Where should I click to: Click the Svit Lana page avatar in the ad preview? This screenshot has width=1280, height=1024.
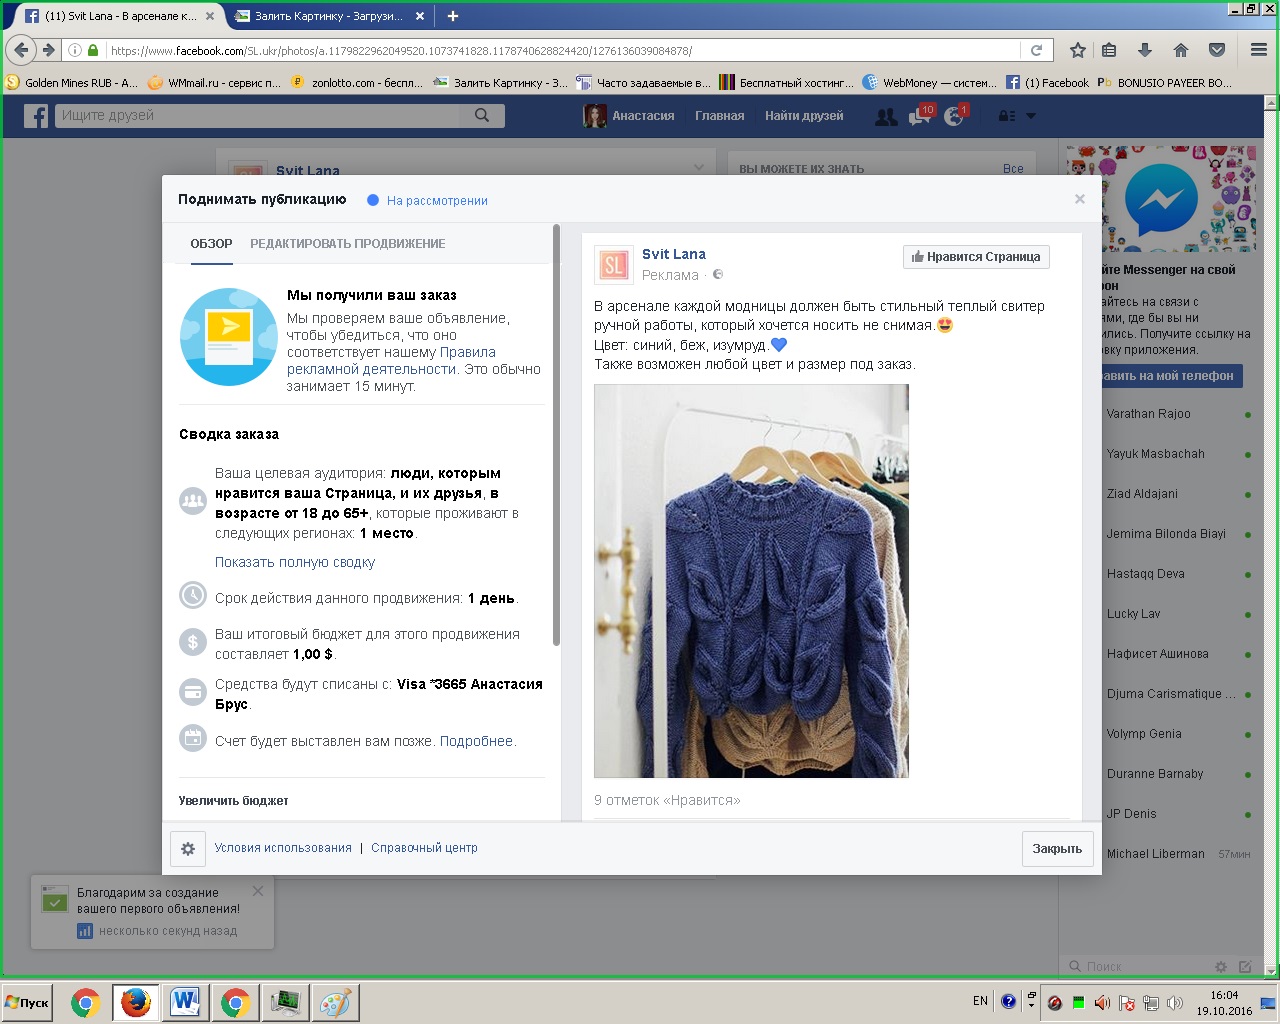(613, 264)
